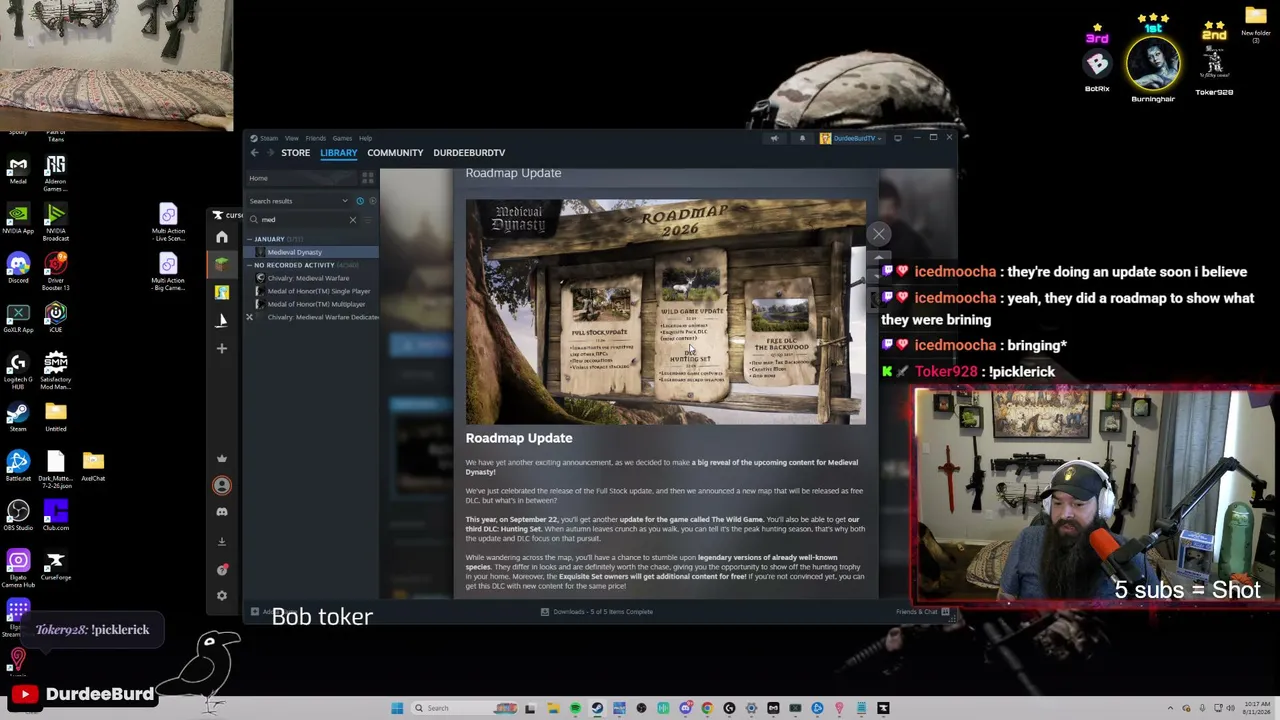Open Logitech G HUB desktop shortcut
The width and height of the screenshot is (1280, 720).
point(18,370)
